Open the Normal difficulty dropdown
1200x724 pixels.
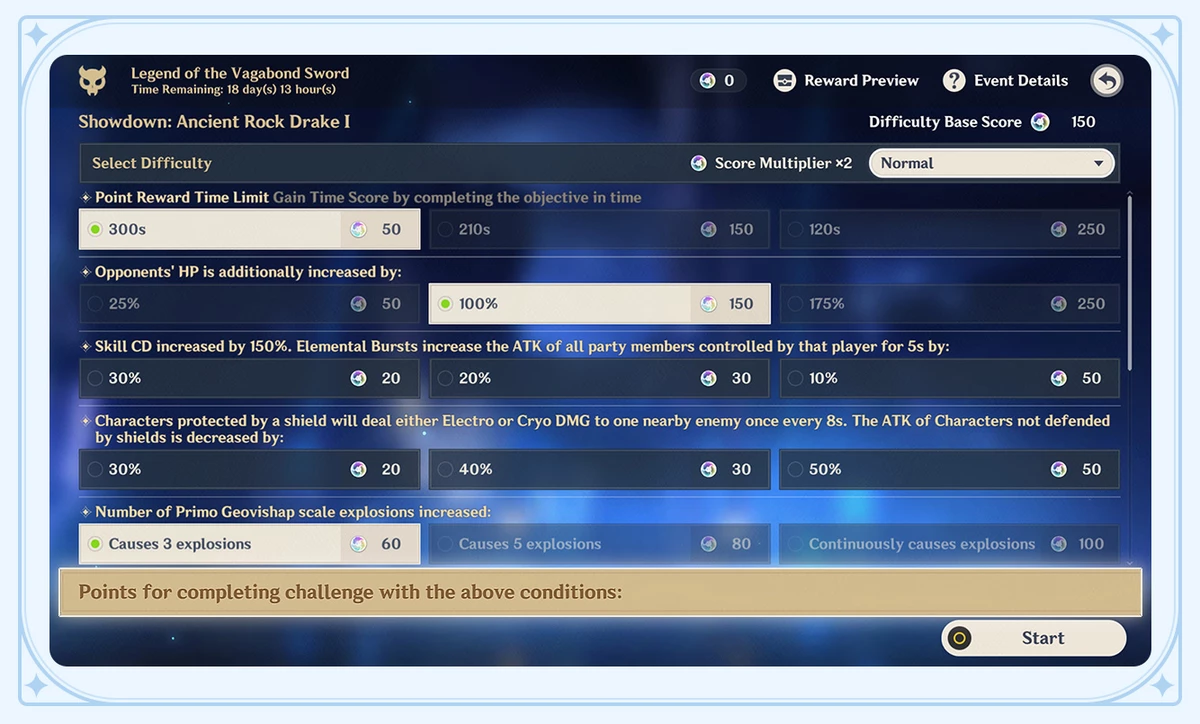991,163
